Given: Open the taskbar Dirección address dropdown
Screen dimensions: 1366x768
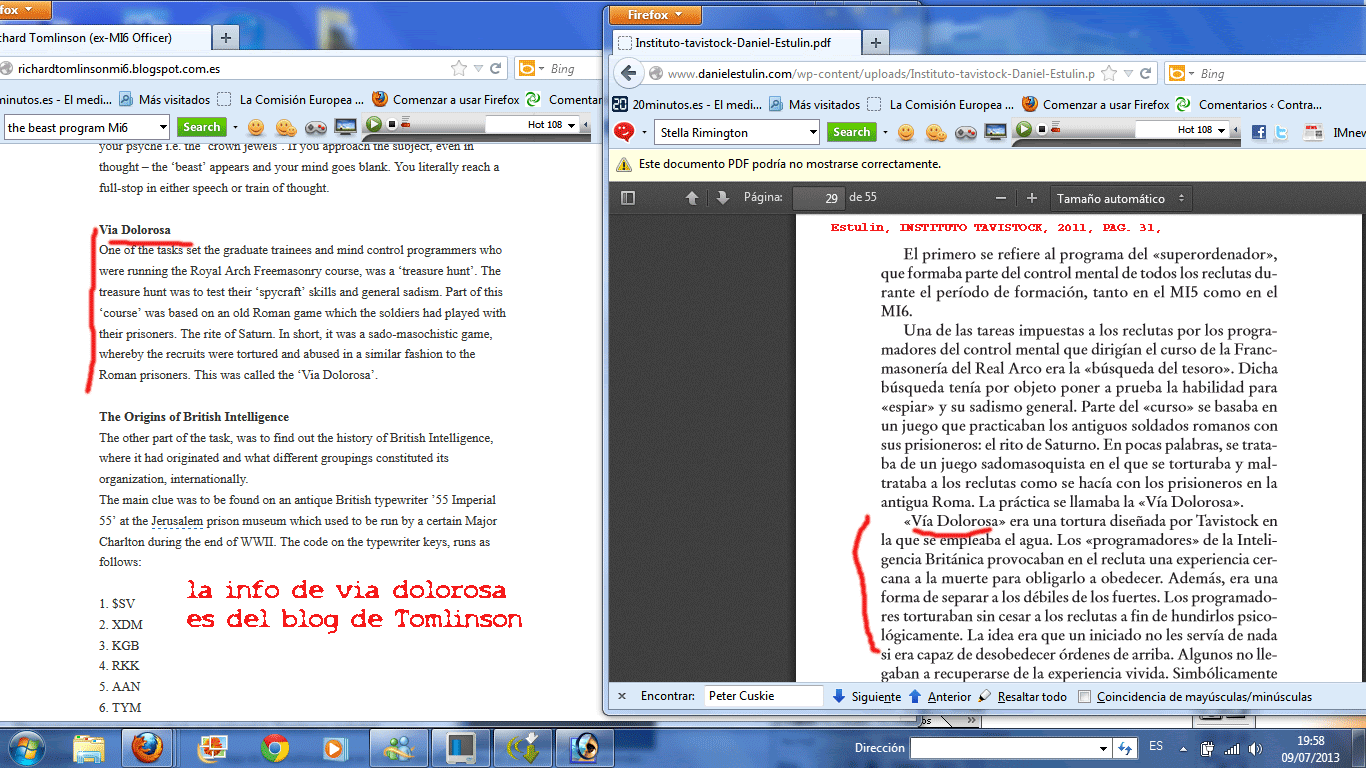Looking at the screenshot, I should click(1104, 748).
